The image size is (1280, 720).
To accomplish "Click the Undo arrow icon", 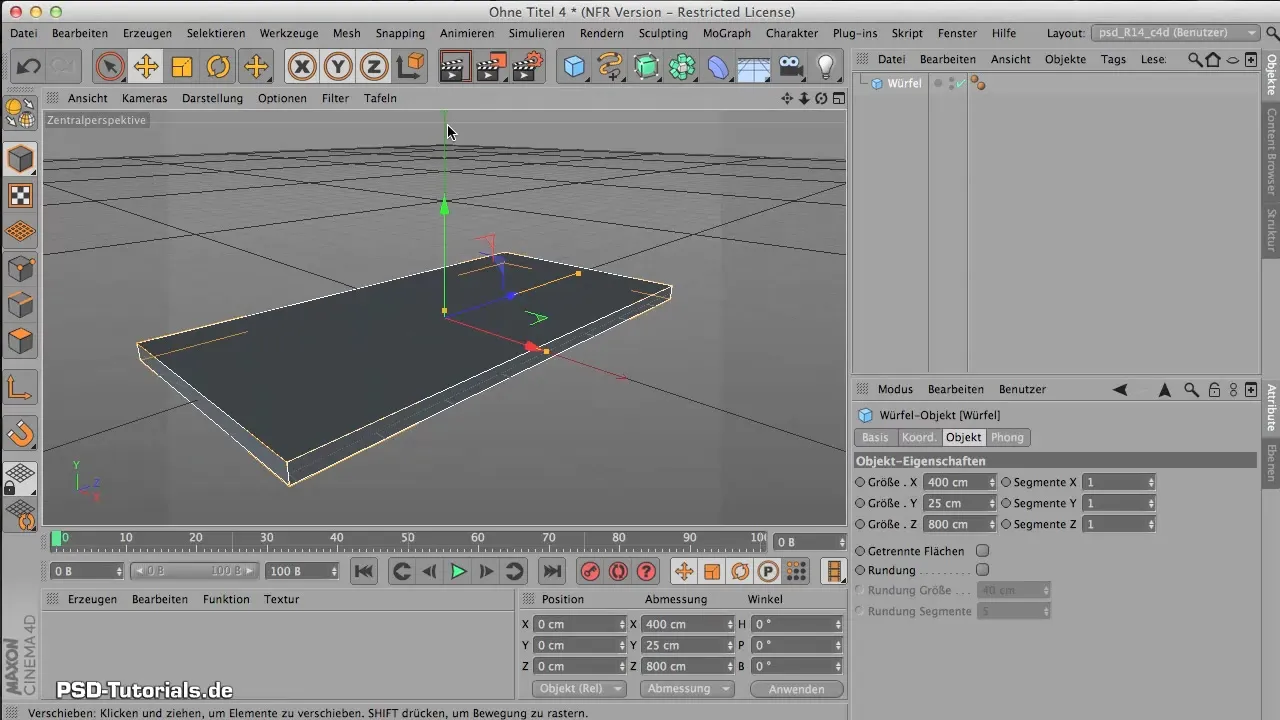I will click(28, 67).
